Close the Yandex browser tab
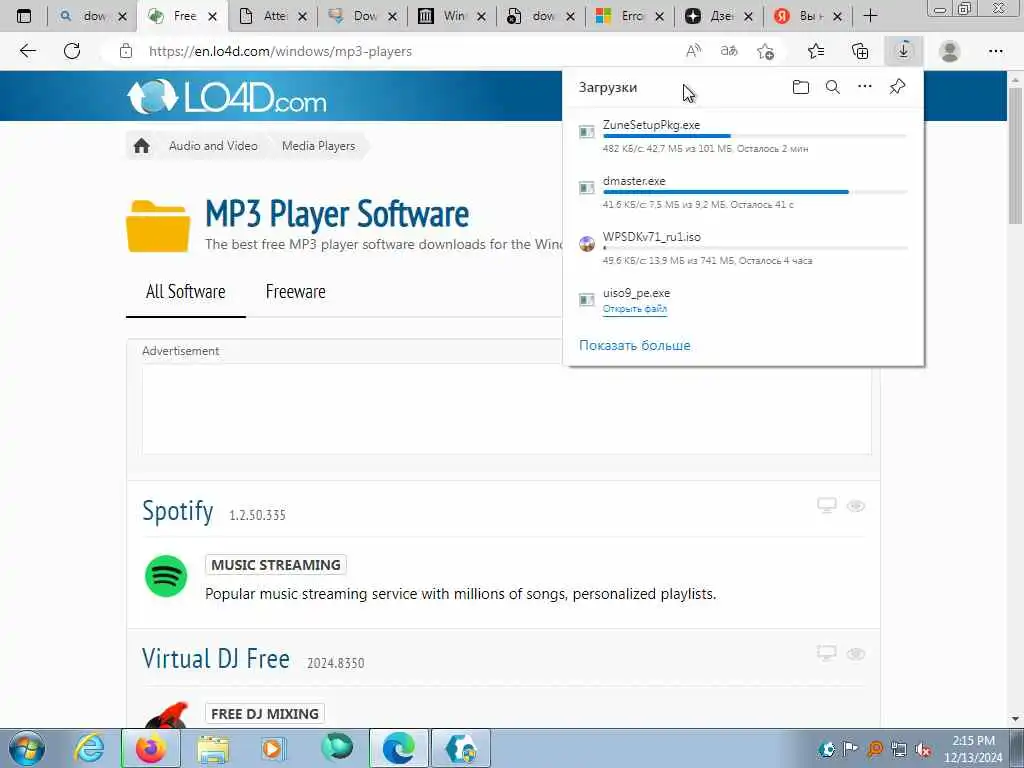The width and height of the screenshot is (1024, 768). click(838, 17)
